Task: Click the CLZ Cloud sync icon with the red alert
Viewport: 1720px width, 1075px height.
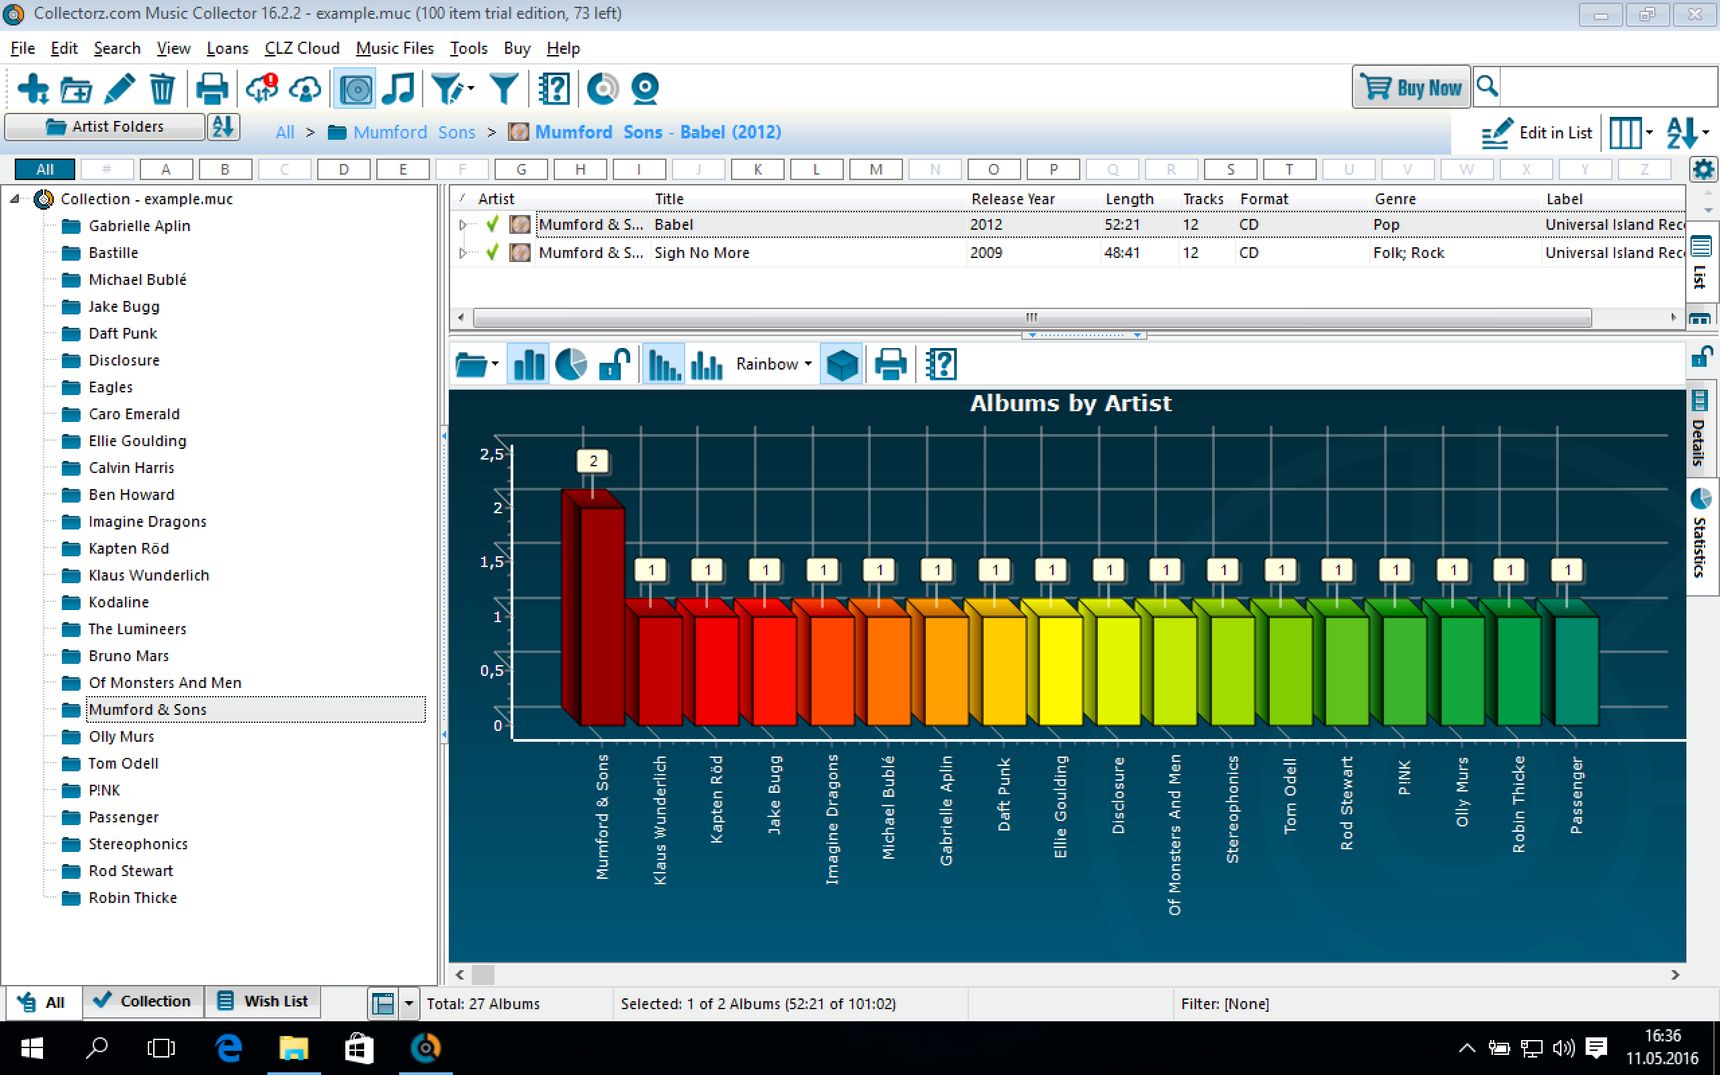Action: tap(262, 89)
